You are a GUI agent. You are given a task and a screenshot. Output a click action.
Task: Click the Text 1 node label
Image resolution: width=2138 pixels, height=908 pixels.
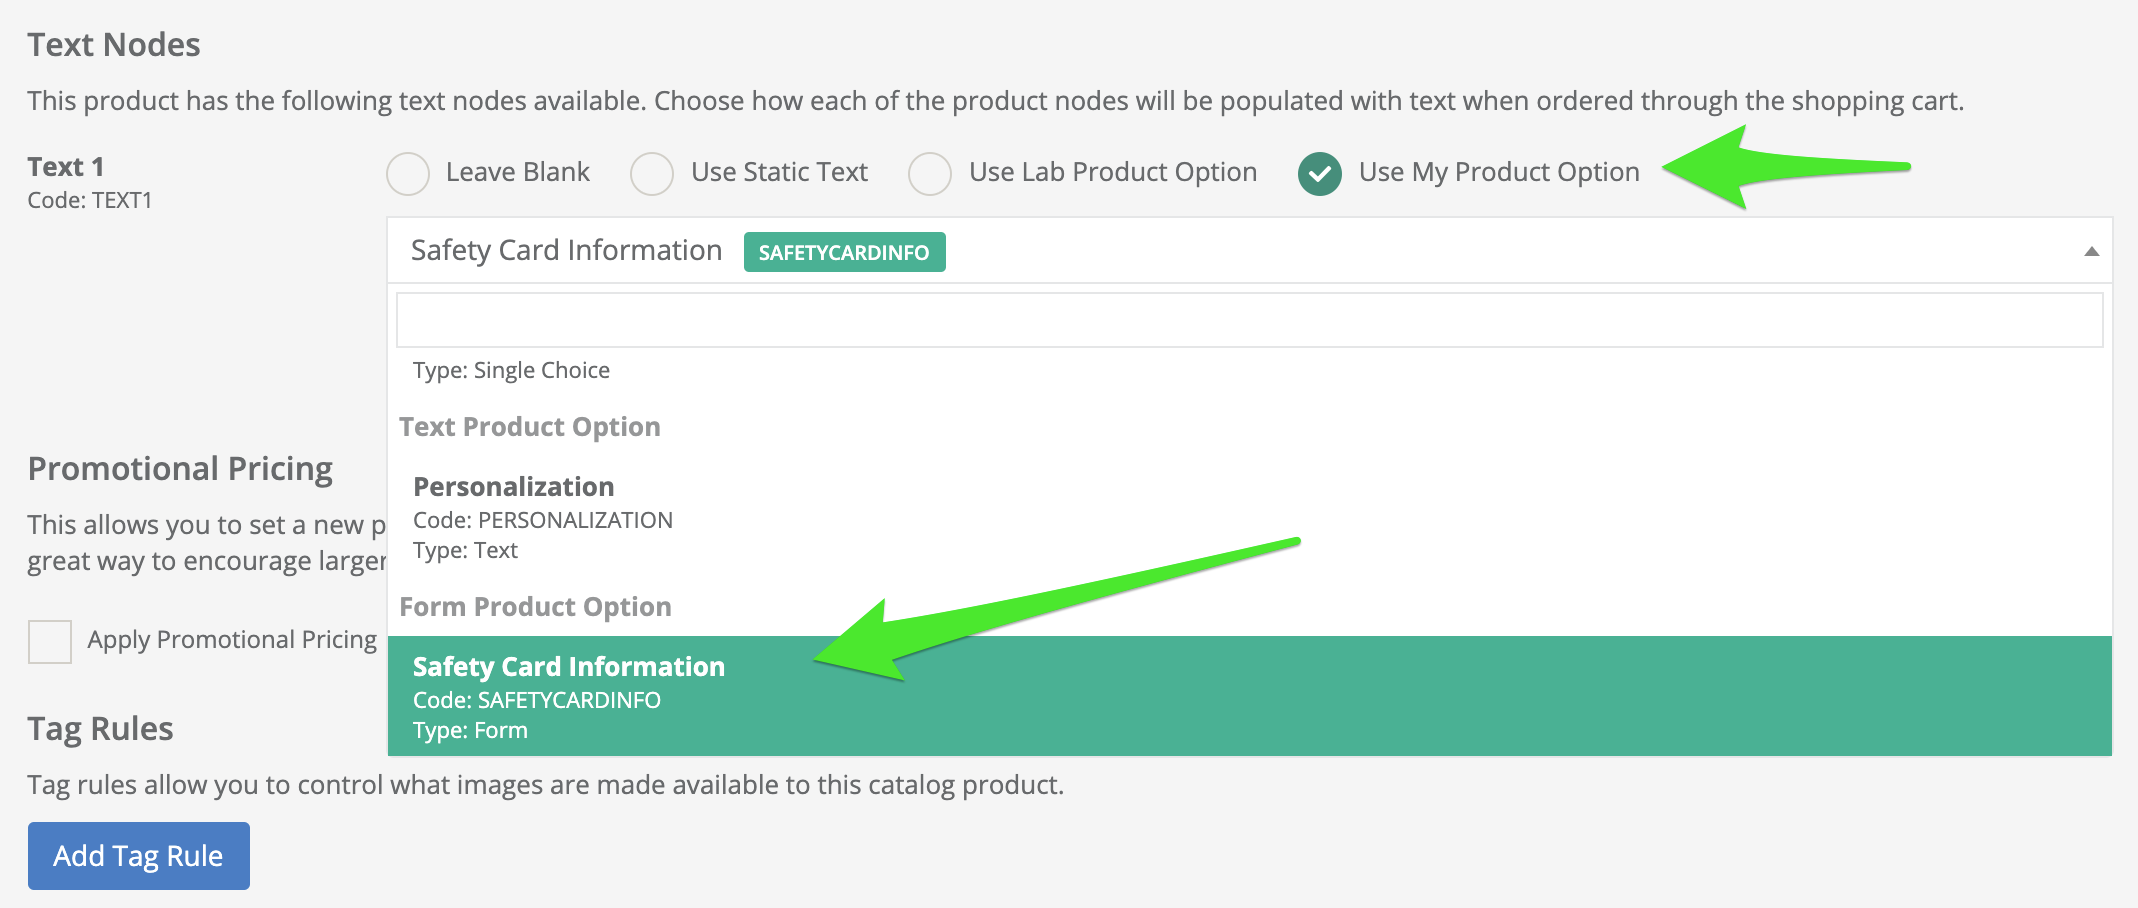click(x=66, y=166)
